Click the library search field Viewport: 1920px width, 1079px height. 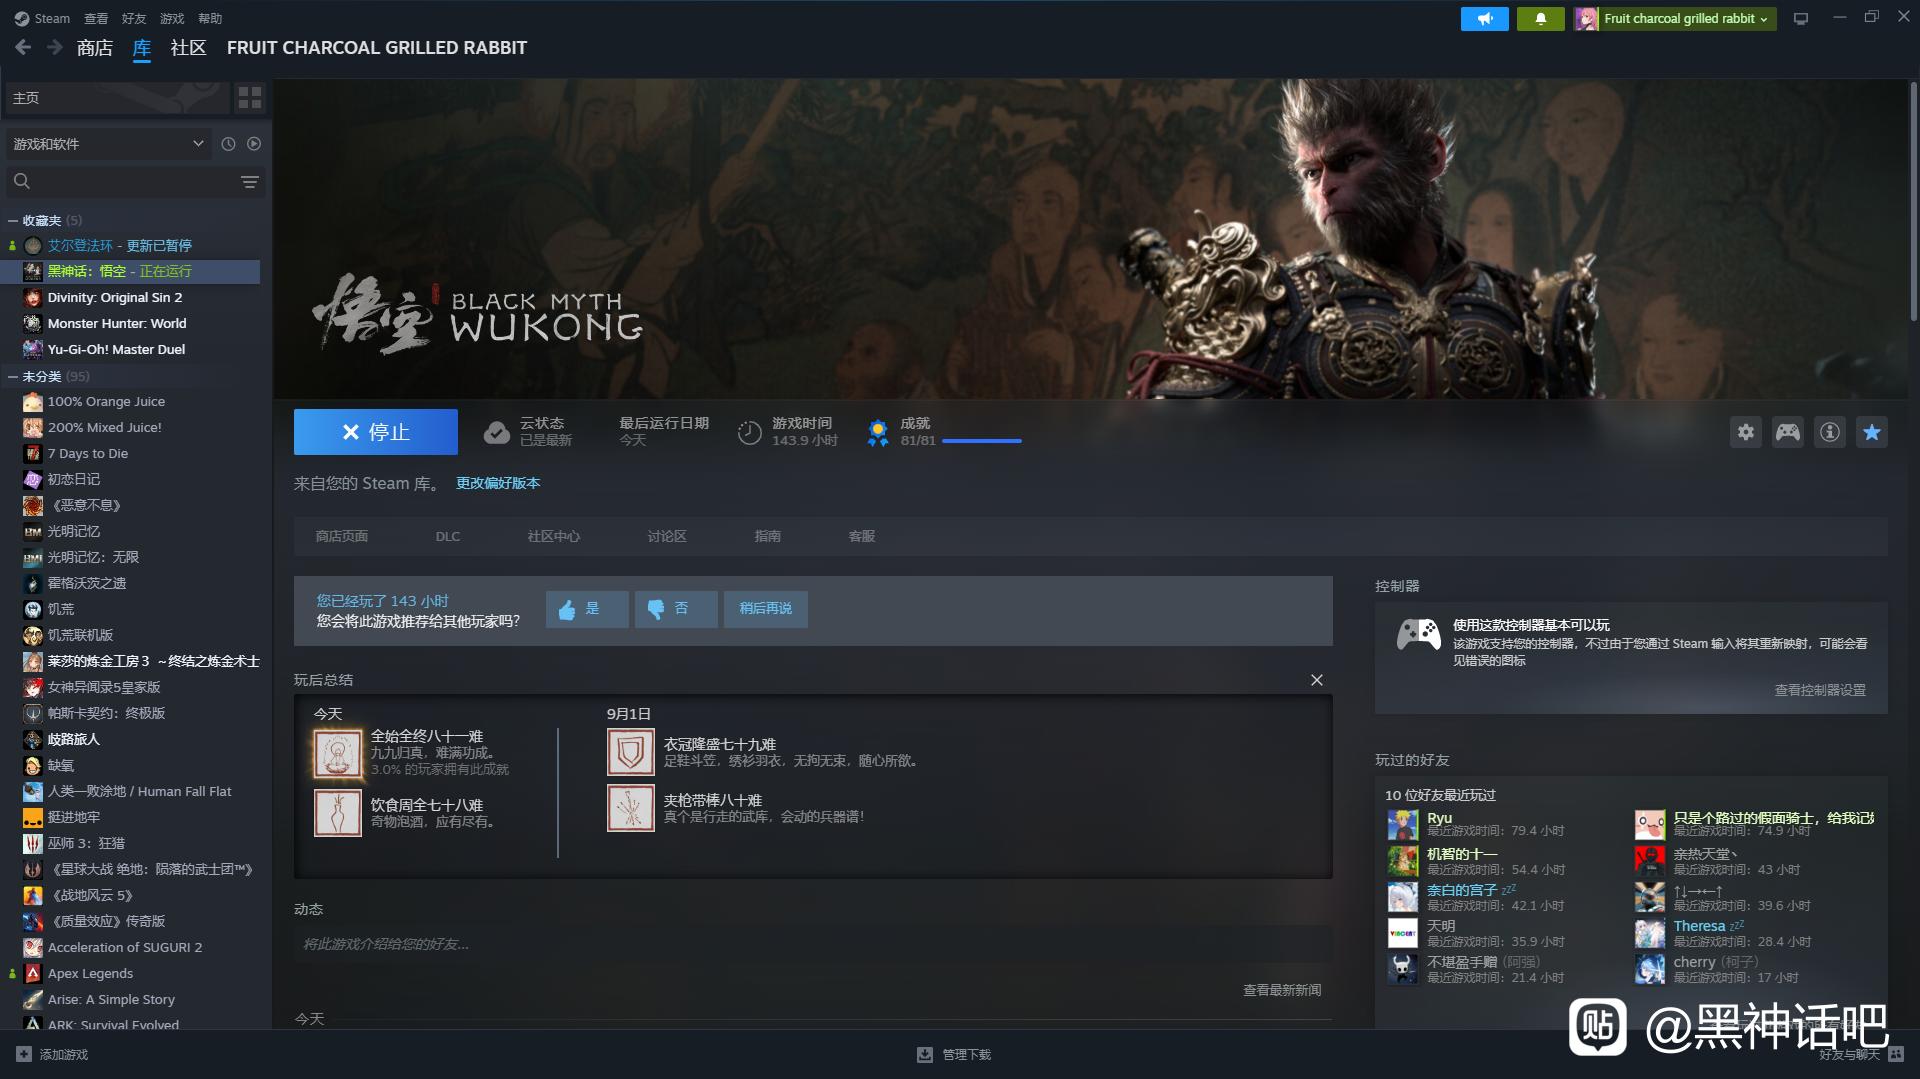pyautogui.click(x=120, y=181)
